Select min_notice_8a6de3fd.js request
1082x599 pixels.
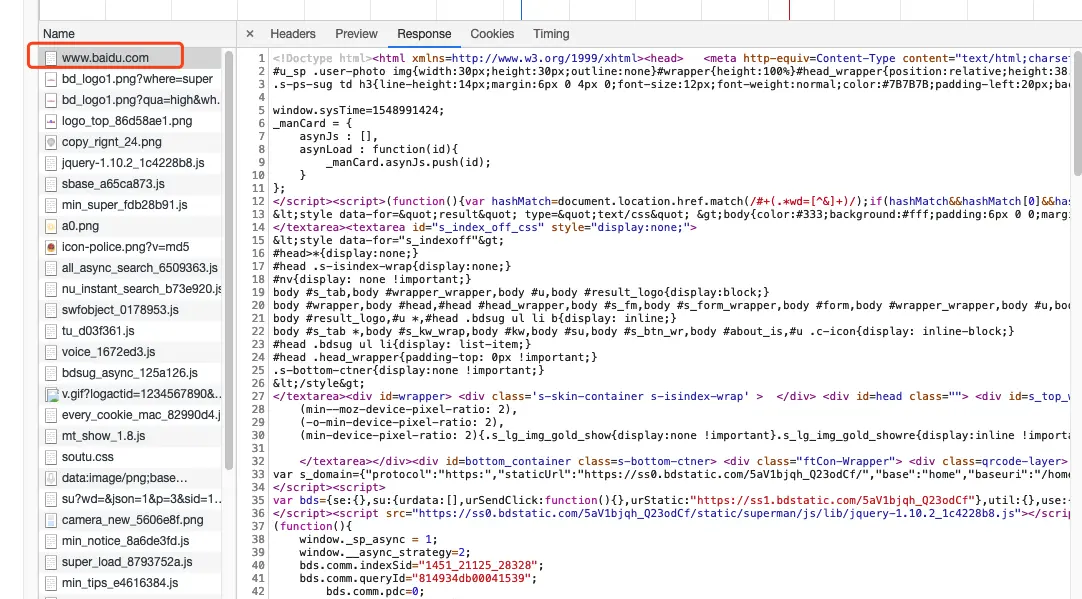[x=130, y=541]
